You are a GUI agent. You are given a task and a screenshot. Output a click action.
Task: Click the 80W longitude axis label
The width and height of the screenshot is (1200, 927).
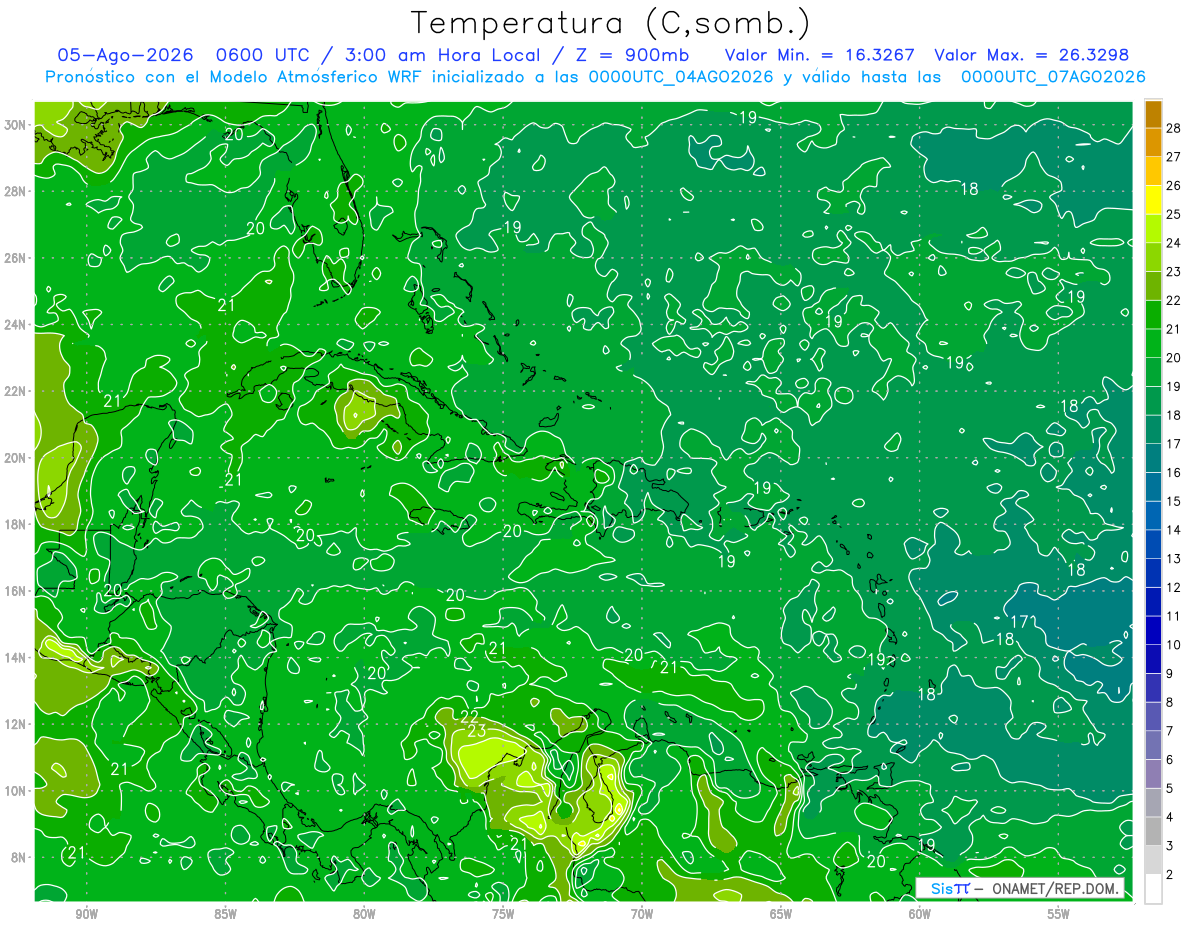point(364,915)
